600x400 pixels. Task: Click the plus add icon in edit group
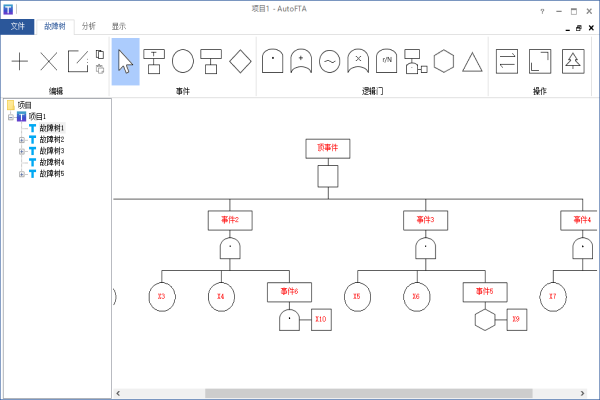(x=20, y=61)
